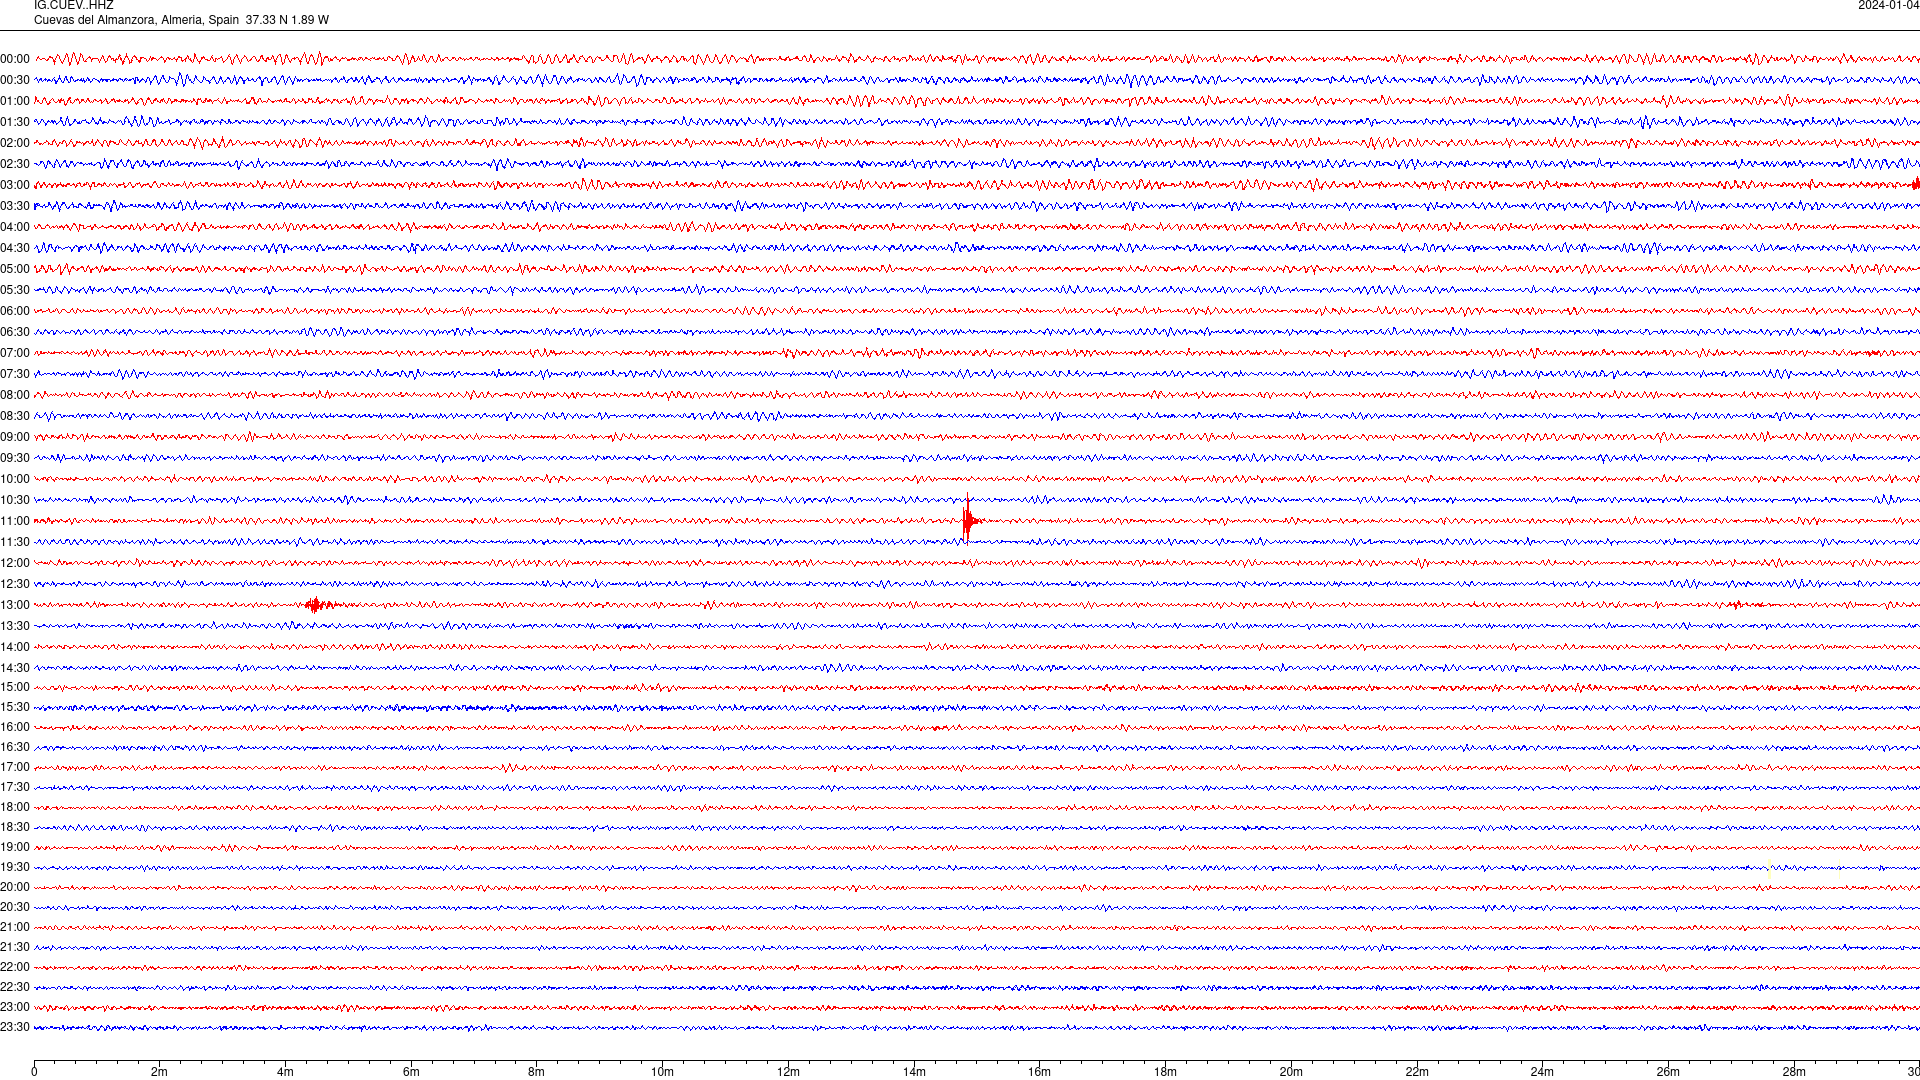
Task: Select the 22m axis label
Action: tap(1417, 1072)
